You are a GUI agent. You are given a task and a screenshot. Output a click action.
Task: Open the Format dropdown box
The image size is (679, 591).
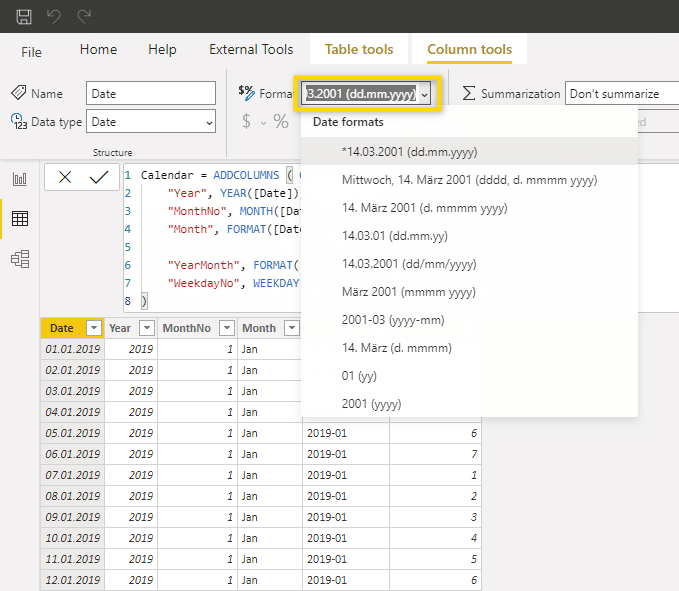(368, 94)
